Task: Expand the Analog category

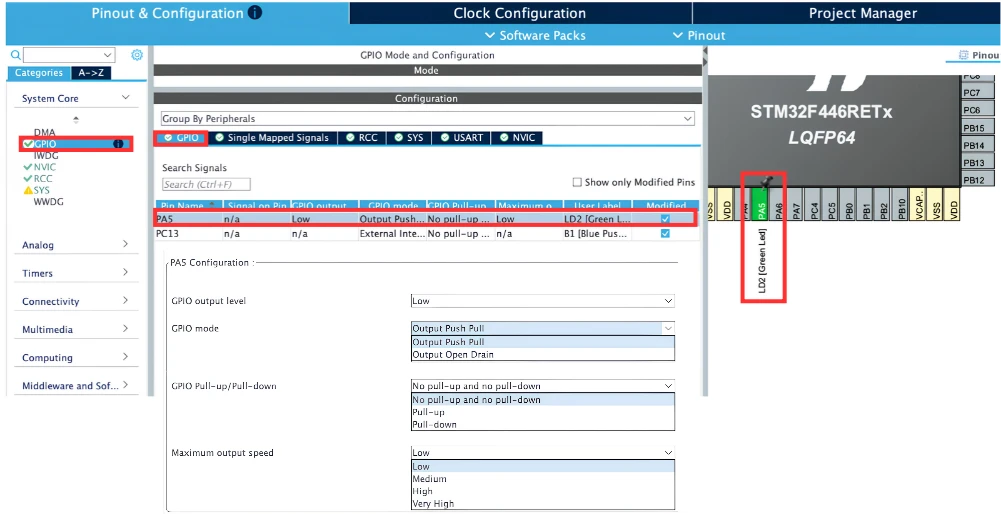Action: click(x=126, y=244)
